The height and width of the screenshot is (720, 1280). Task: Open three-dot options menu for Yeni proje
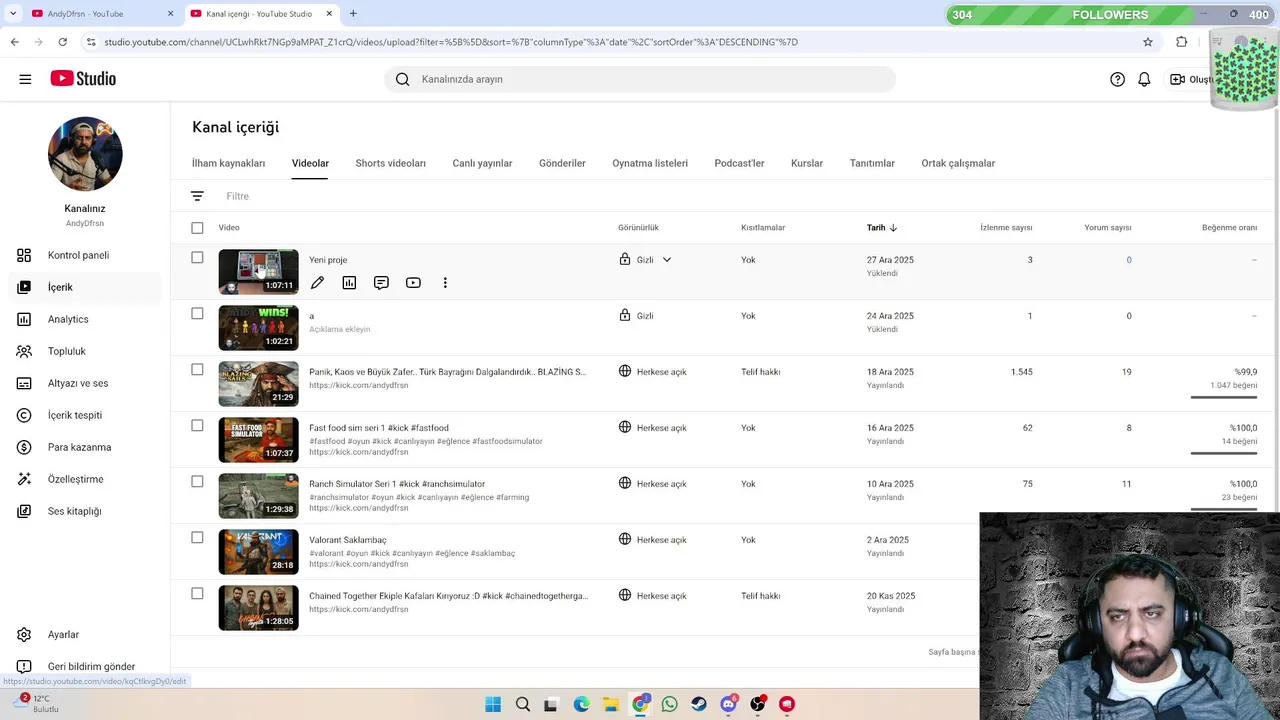(x=445, y=283)
